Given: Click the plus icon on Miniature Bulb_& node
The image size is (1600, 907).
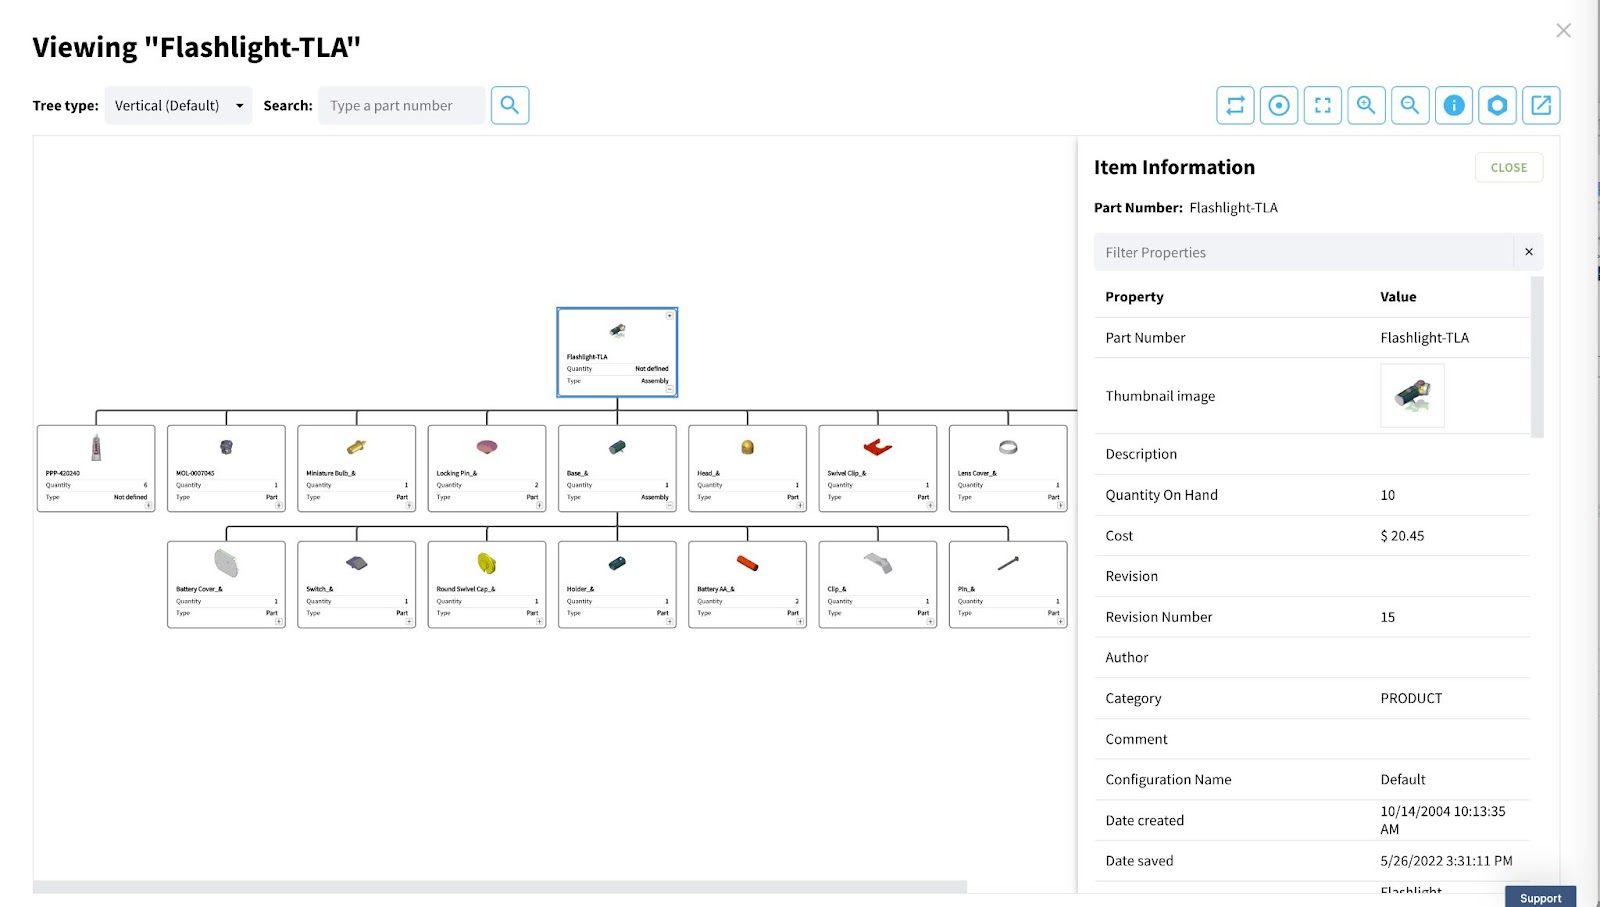Looking at the screenshot, I should click(409, 506).
